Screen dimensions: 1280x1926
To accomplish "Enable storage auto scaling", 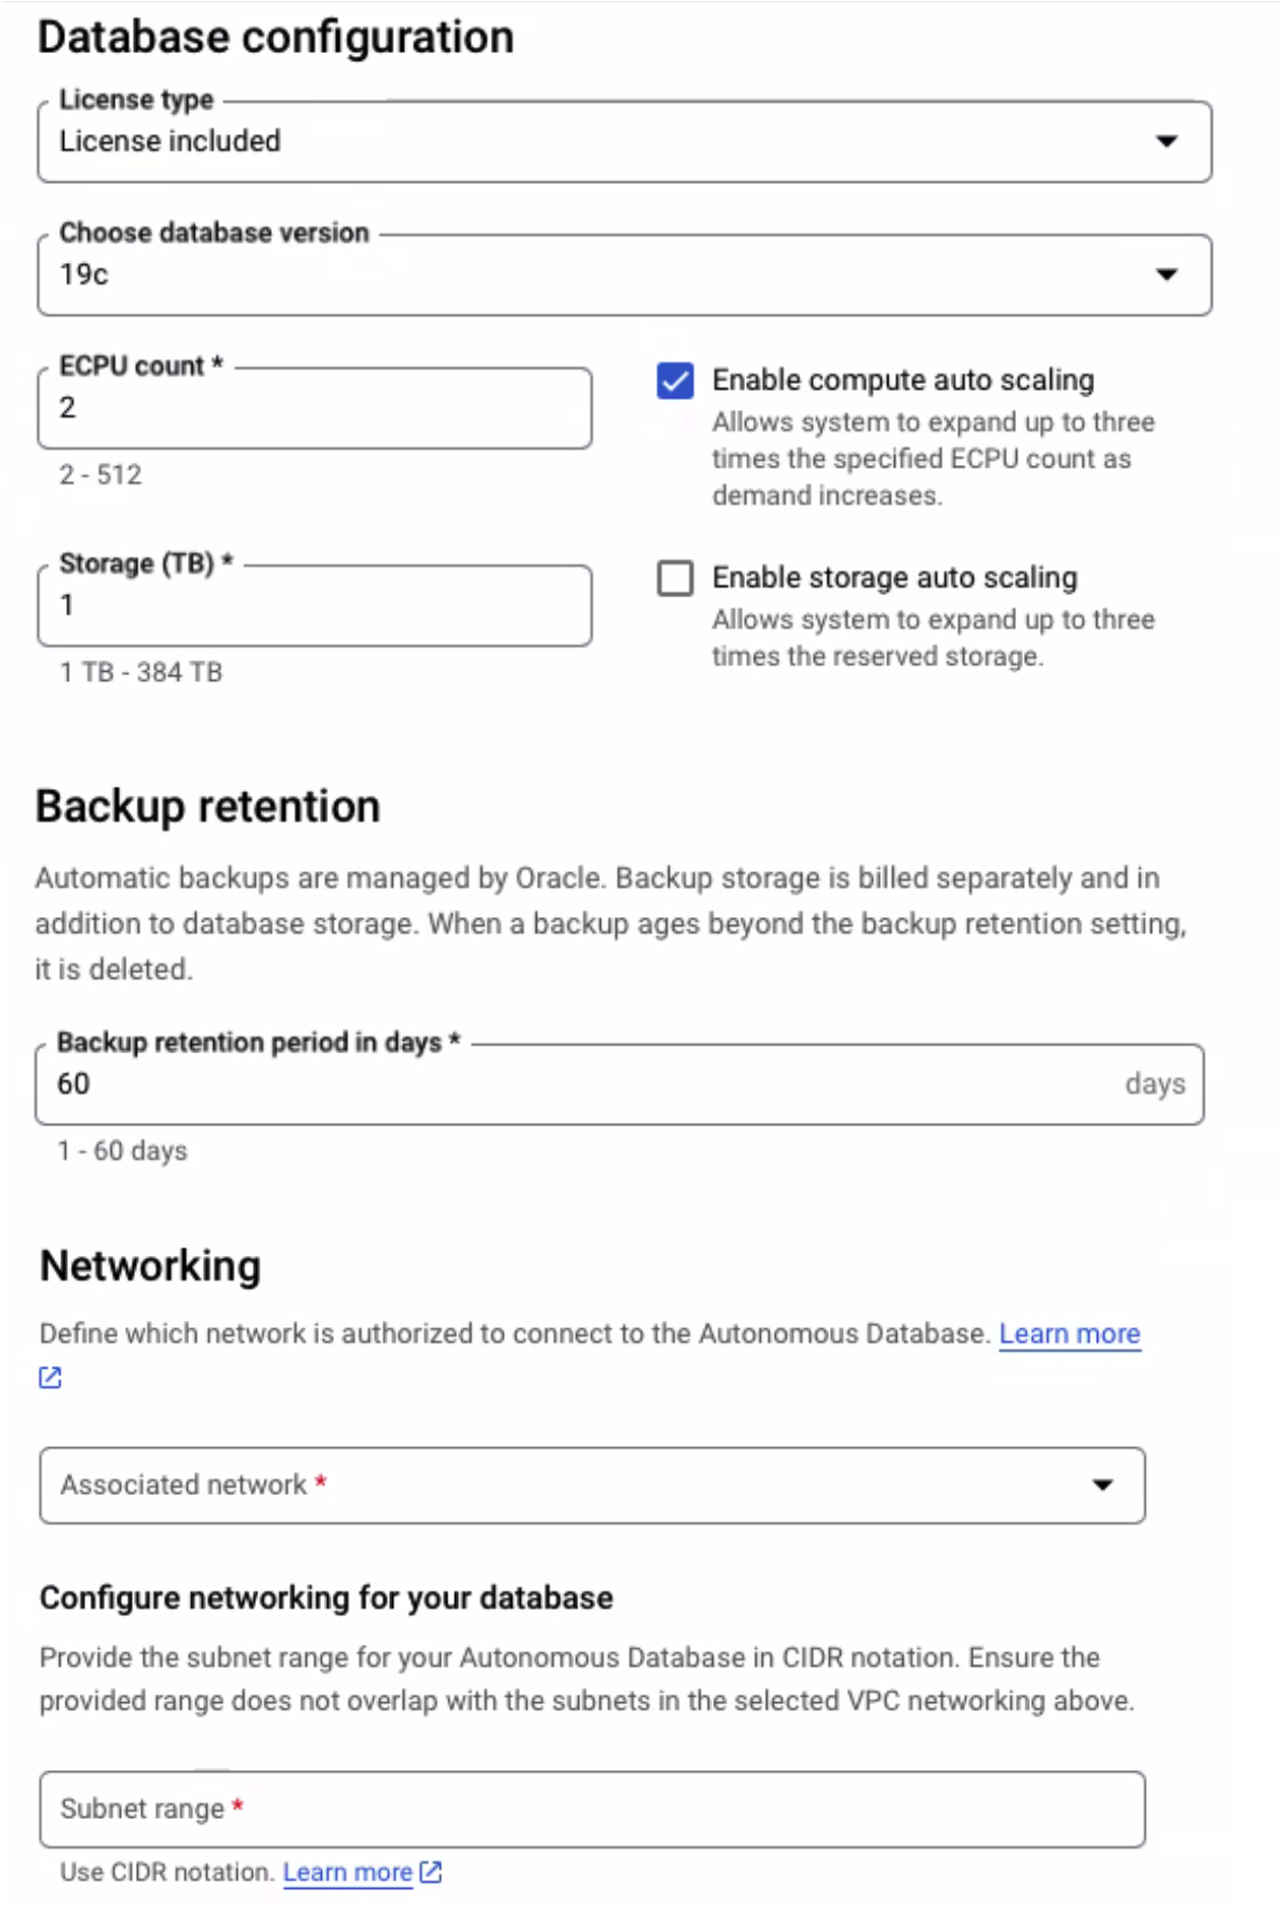I will click(676, 578).
